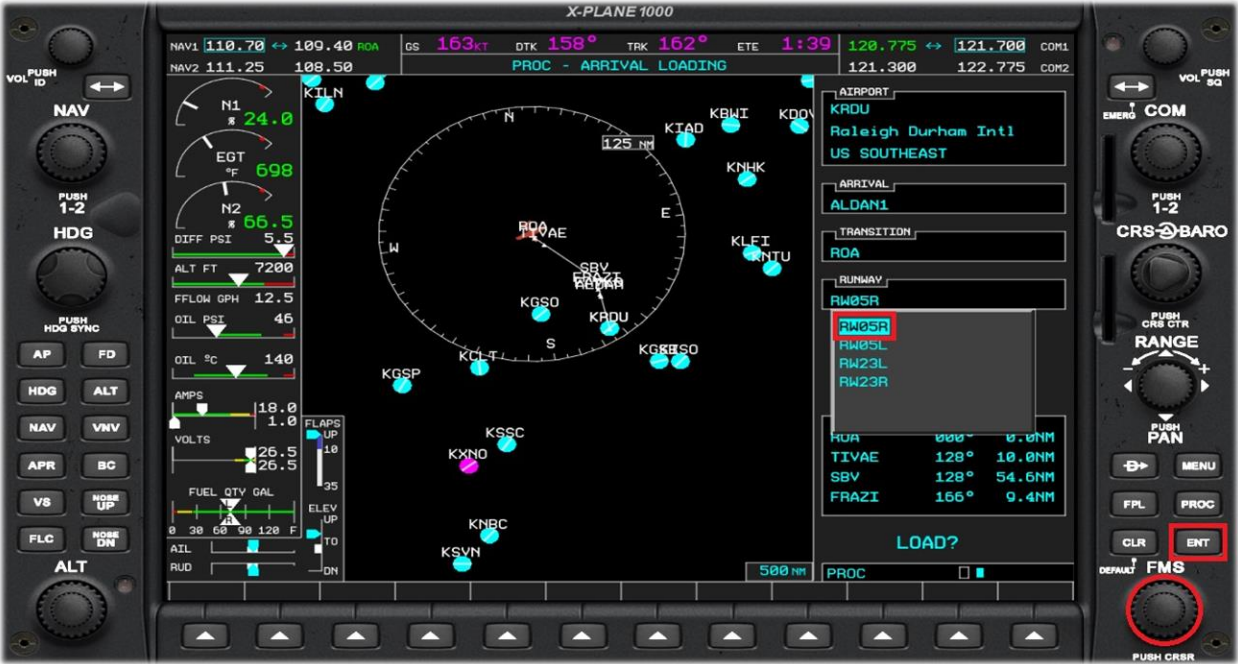
Task: Toggle the VNV mode button
Action: coord(105,428)
